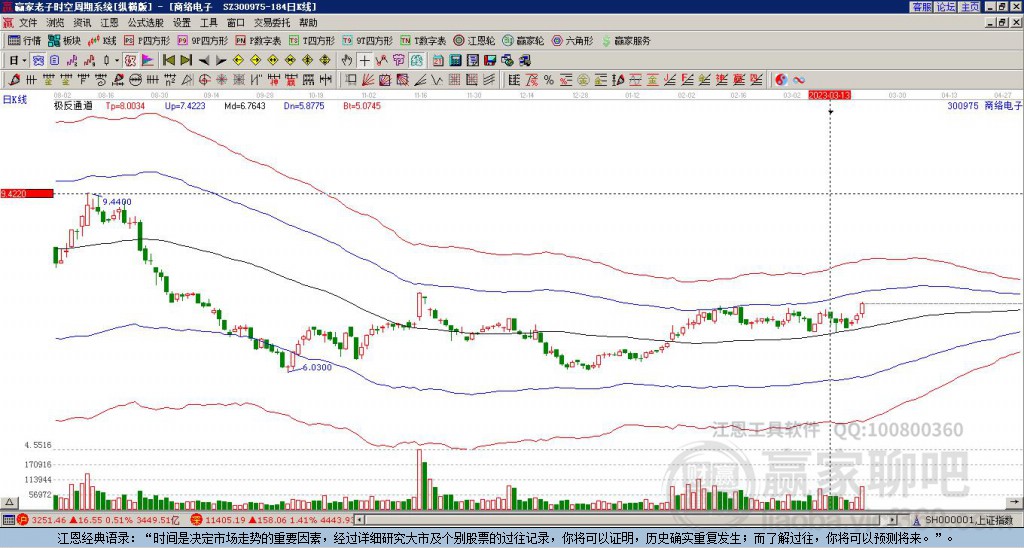Screen dimensions: 1024x548
Task: Select the red grid square tool
Action: pos(453,80)
